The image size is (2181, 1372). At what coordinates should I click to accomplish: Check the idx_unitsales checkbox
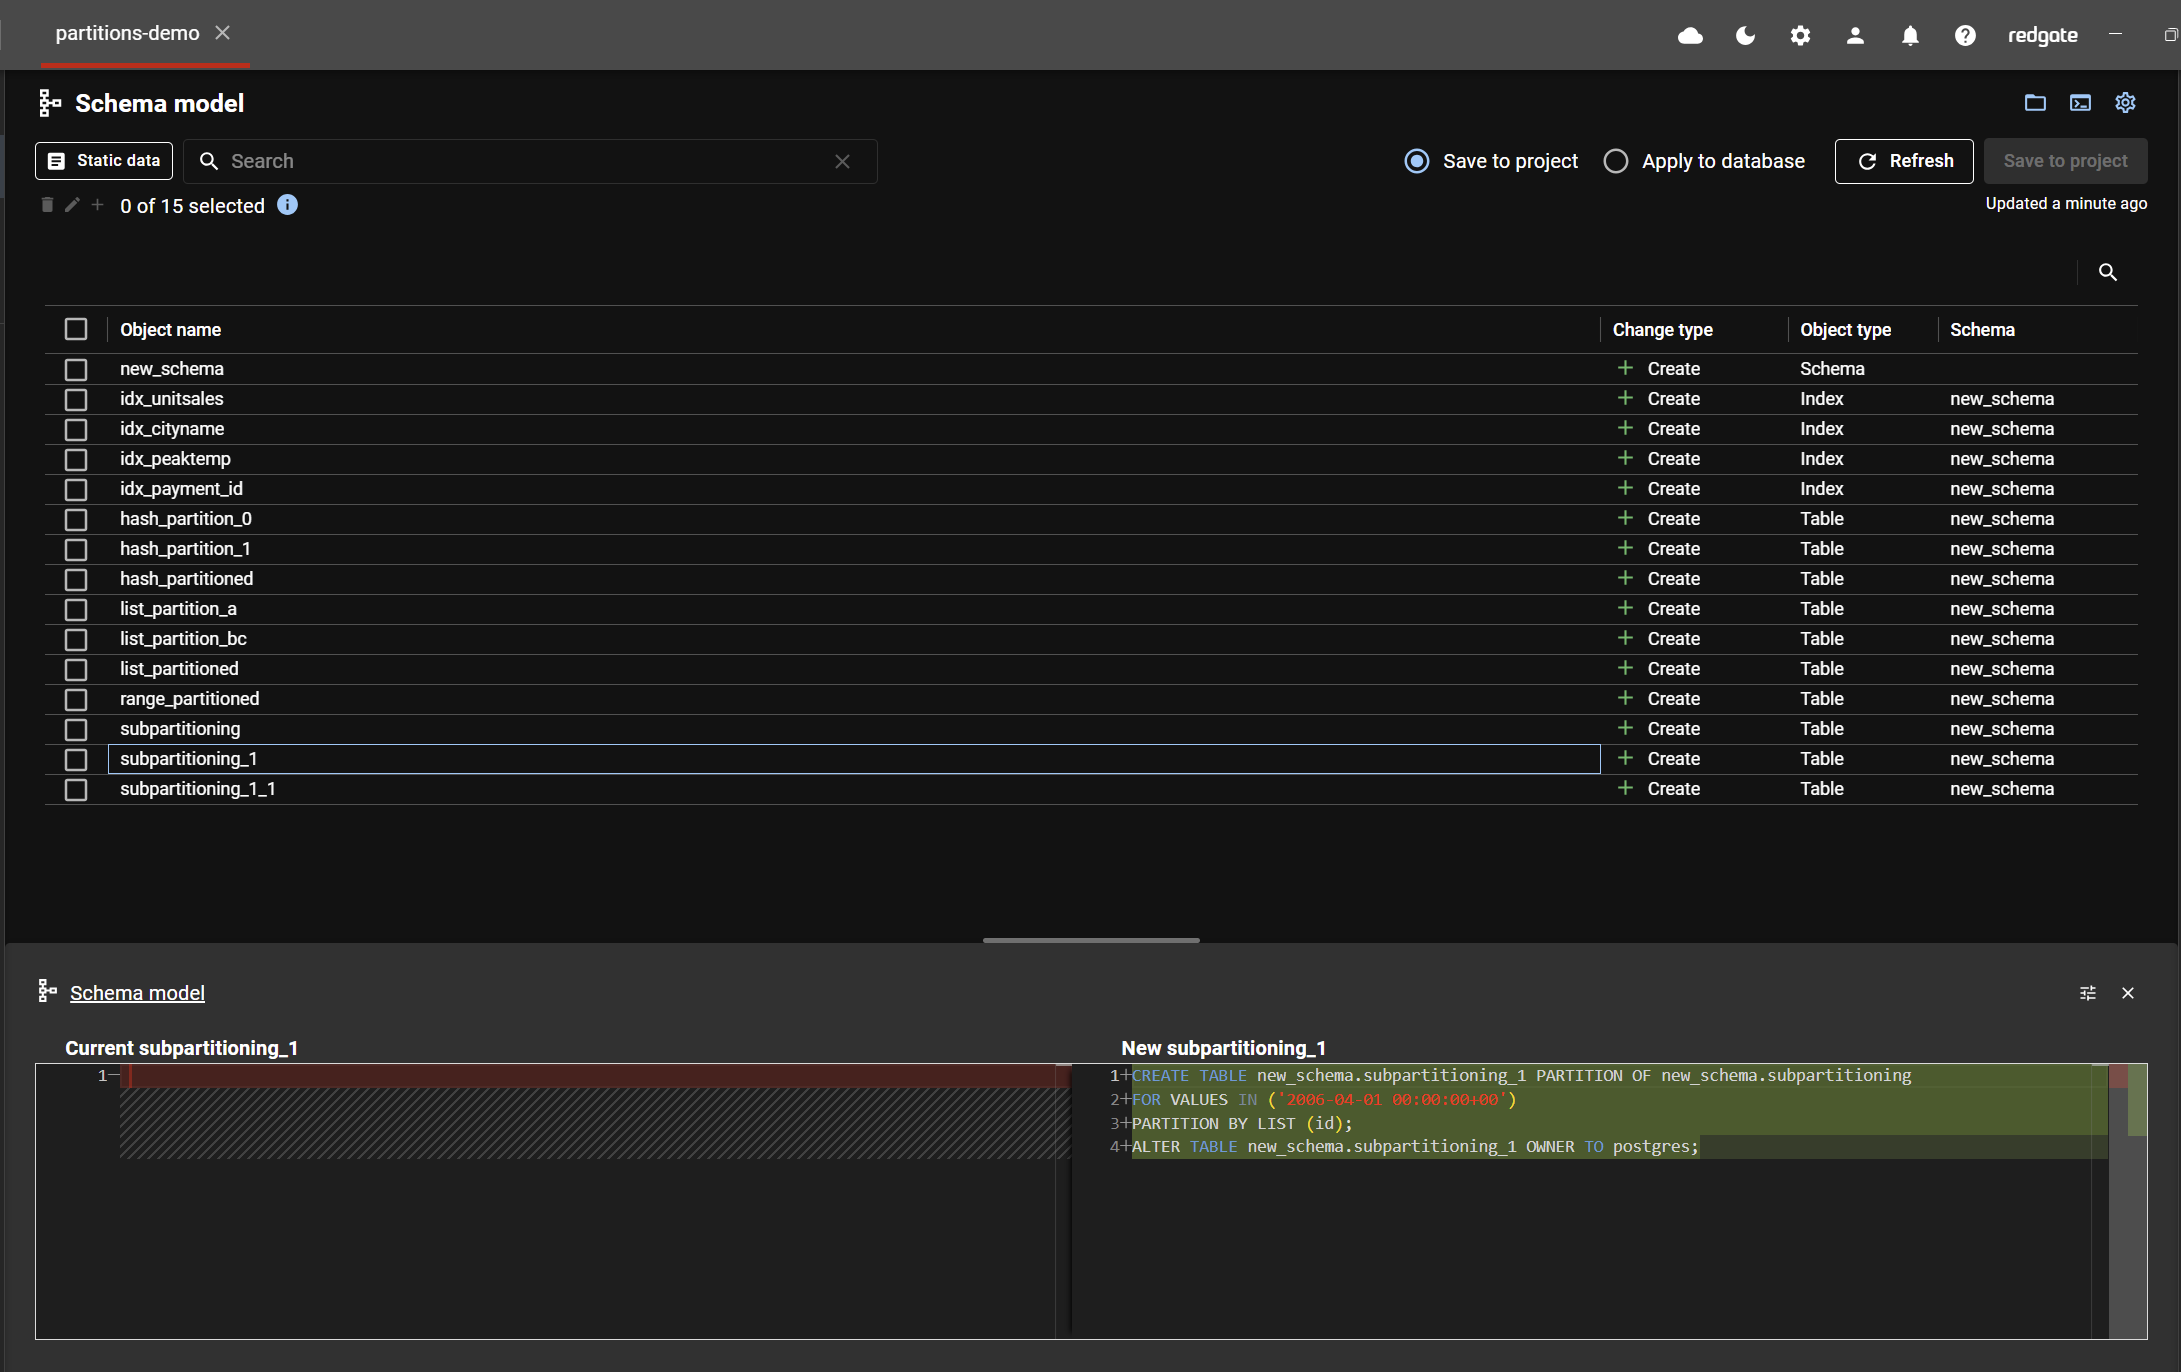76,399
